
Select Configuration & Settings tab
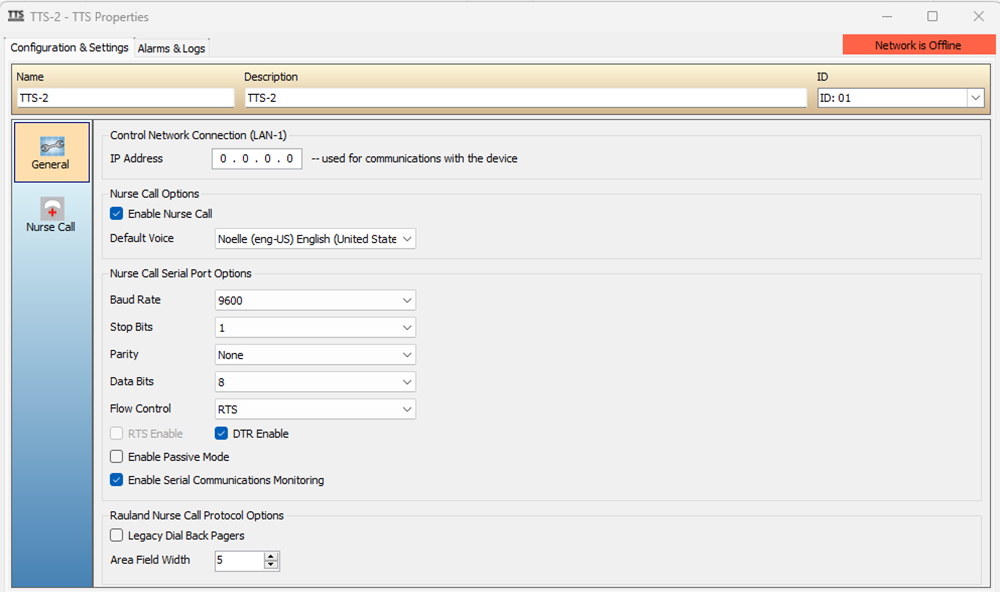coord(69,47)
